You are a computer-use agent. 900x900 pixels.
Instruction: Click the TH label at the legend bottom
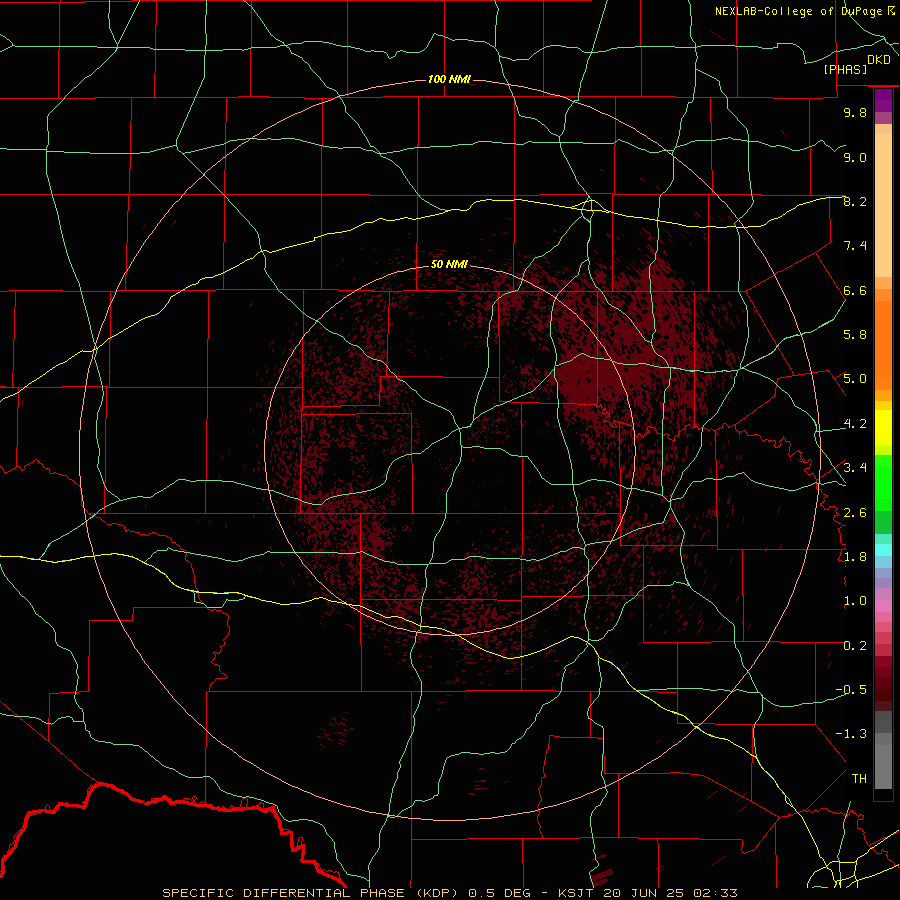(859, 779)
